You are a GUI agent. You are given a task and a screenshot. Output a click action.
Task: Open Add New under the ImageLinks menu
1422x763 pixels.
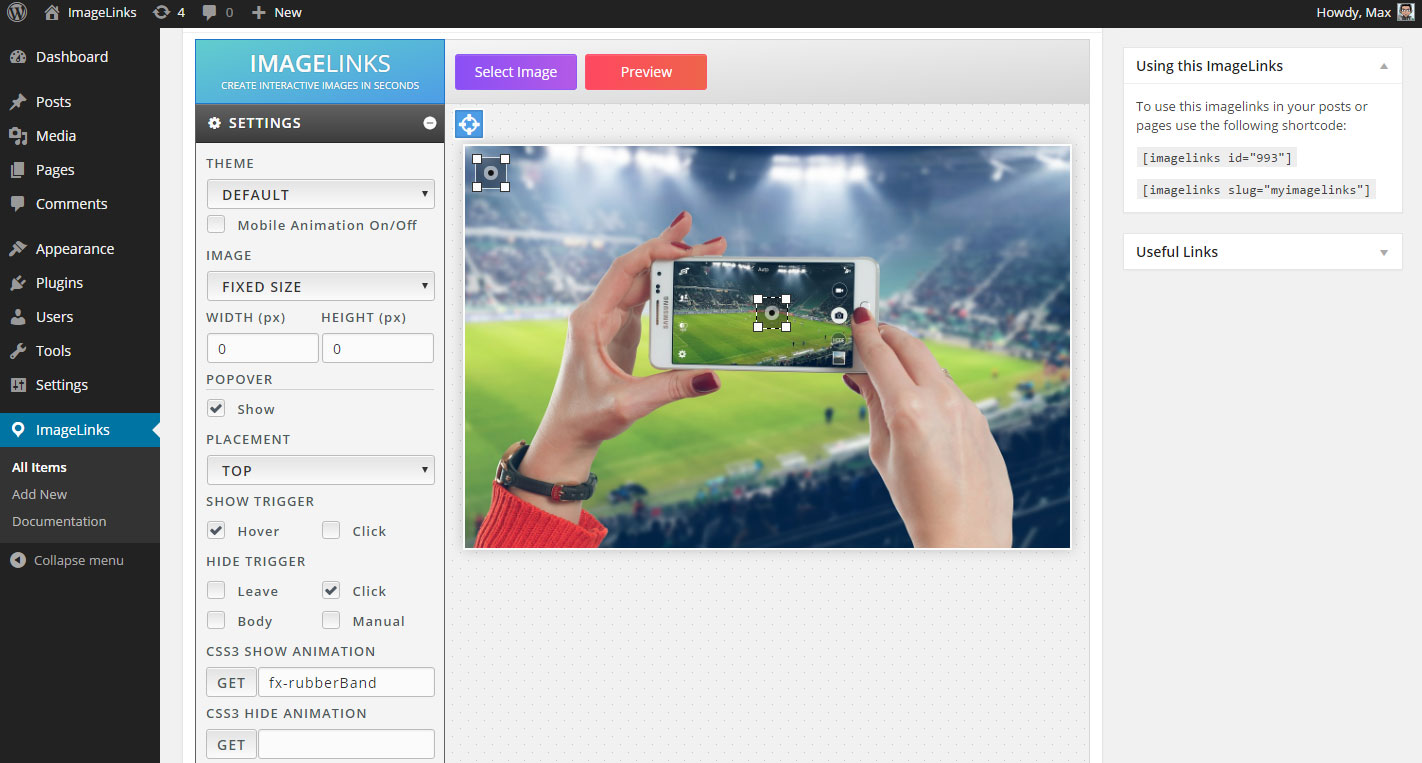pos(39,493)
